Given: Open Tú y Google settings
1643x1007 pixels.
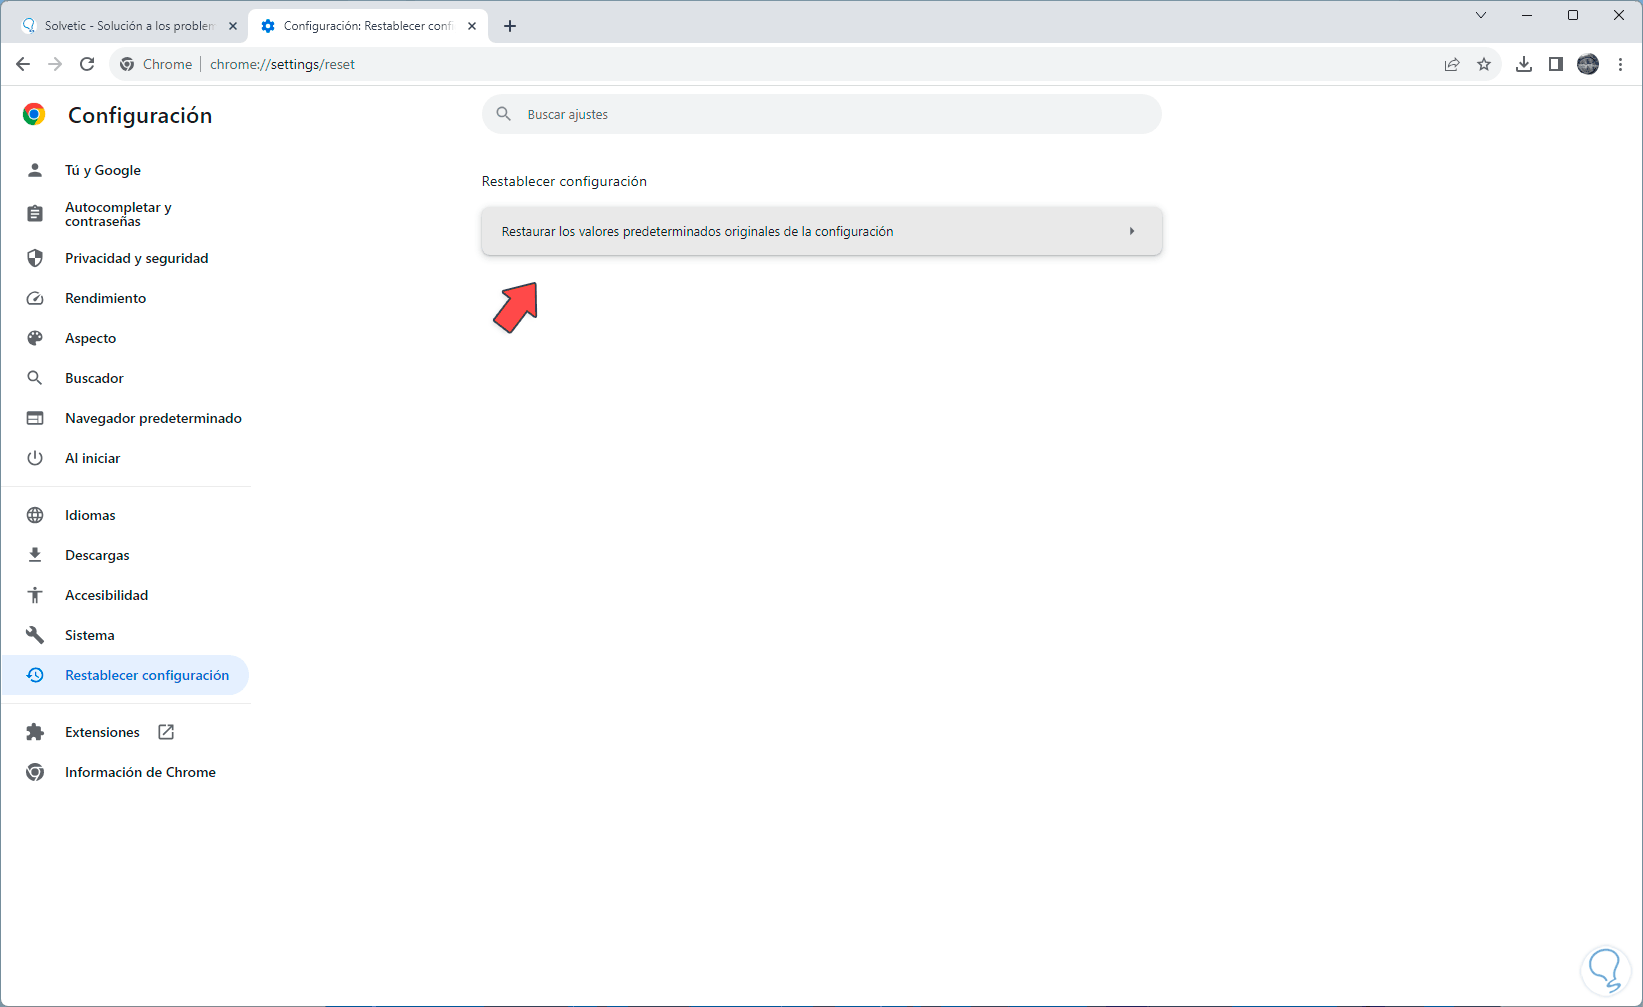Looking at the screenshot, I should pos(125,170).
